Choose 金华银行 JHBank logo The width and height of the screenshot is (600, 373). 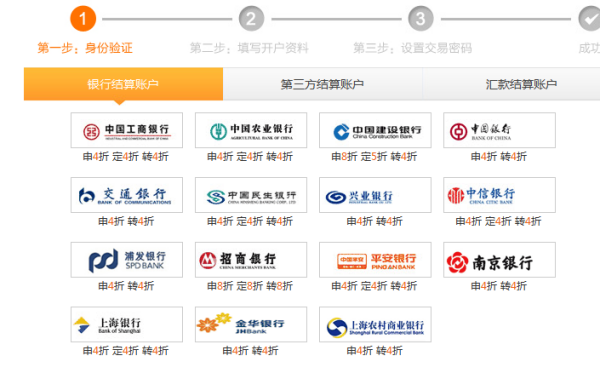click(x=251, y=324)
